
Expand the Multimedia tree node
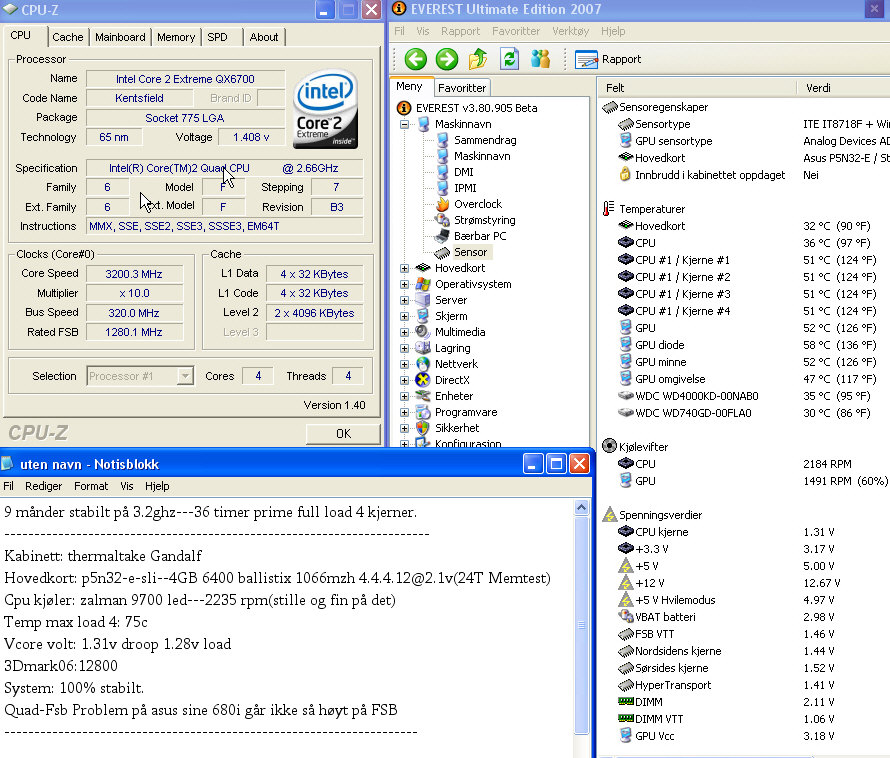point(404,332)
